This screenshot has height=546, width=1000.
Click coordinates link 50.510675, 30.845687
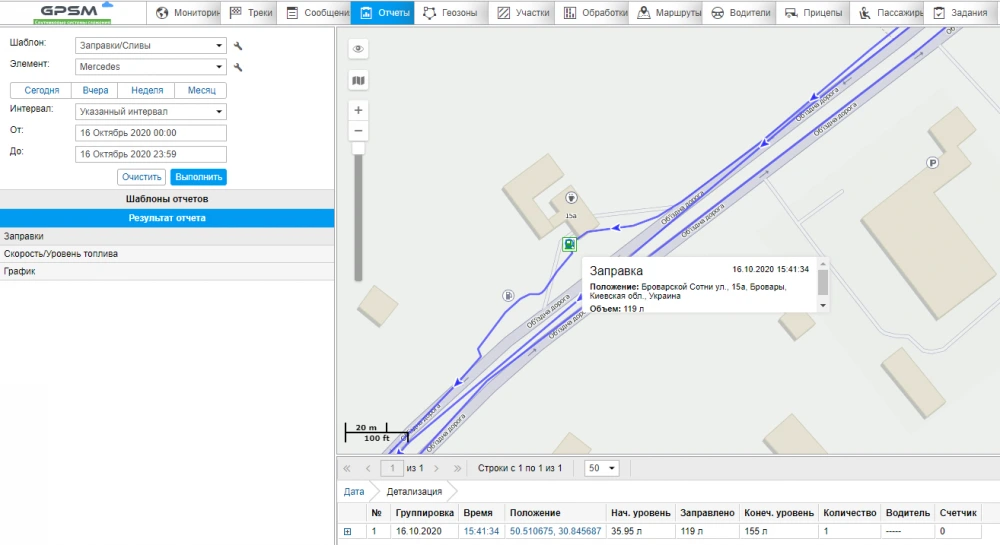(555, 531)
